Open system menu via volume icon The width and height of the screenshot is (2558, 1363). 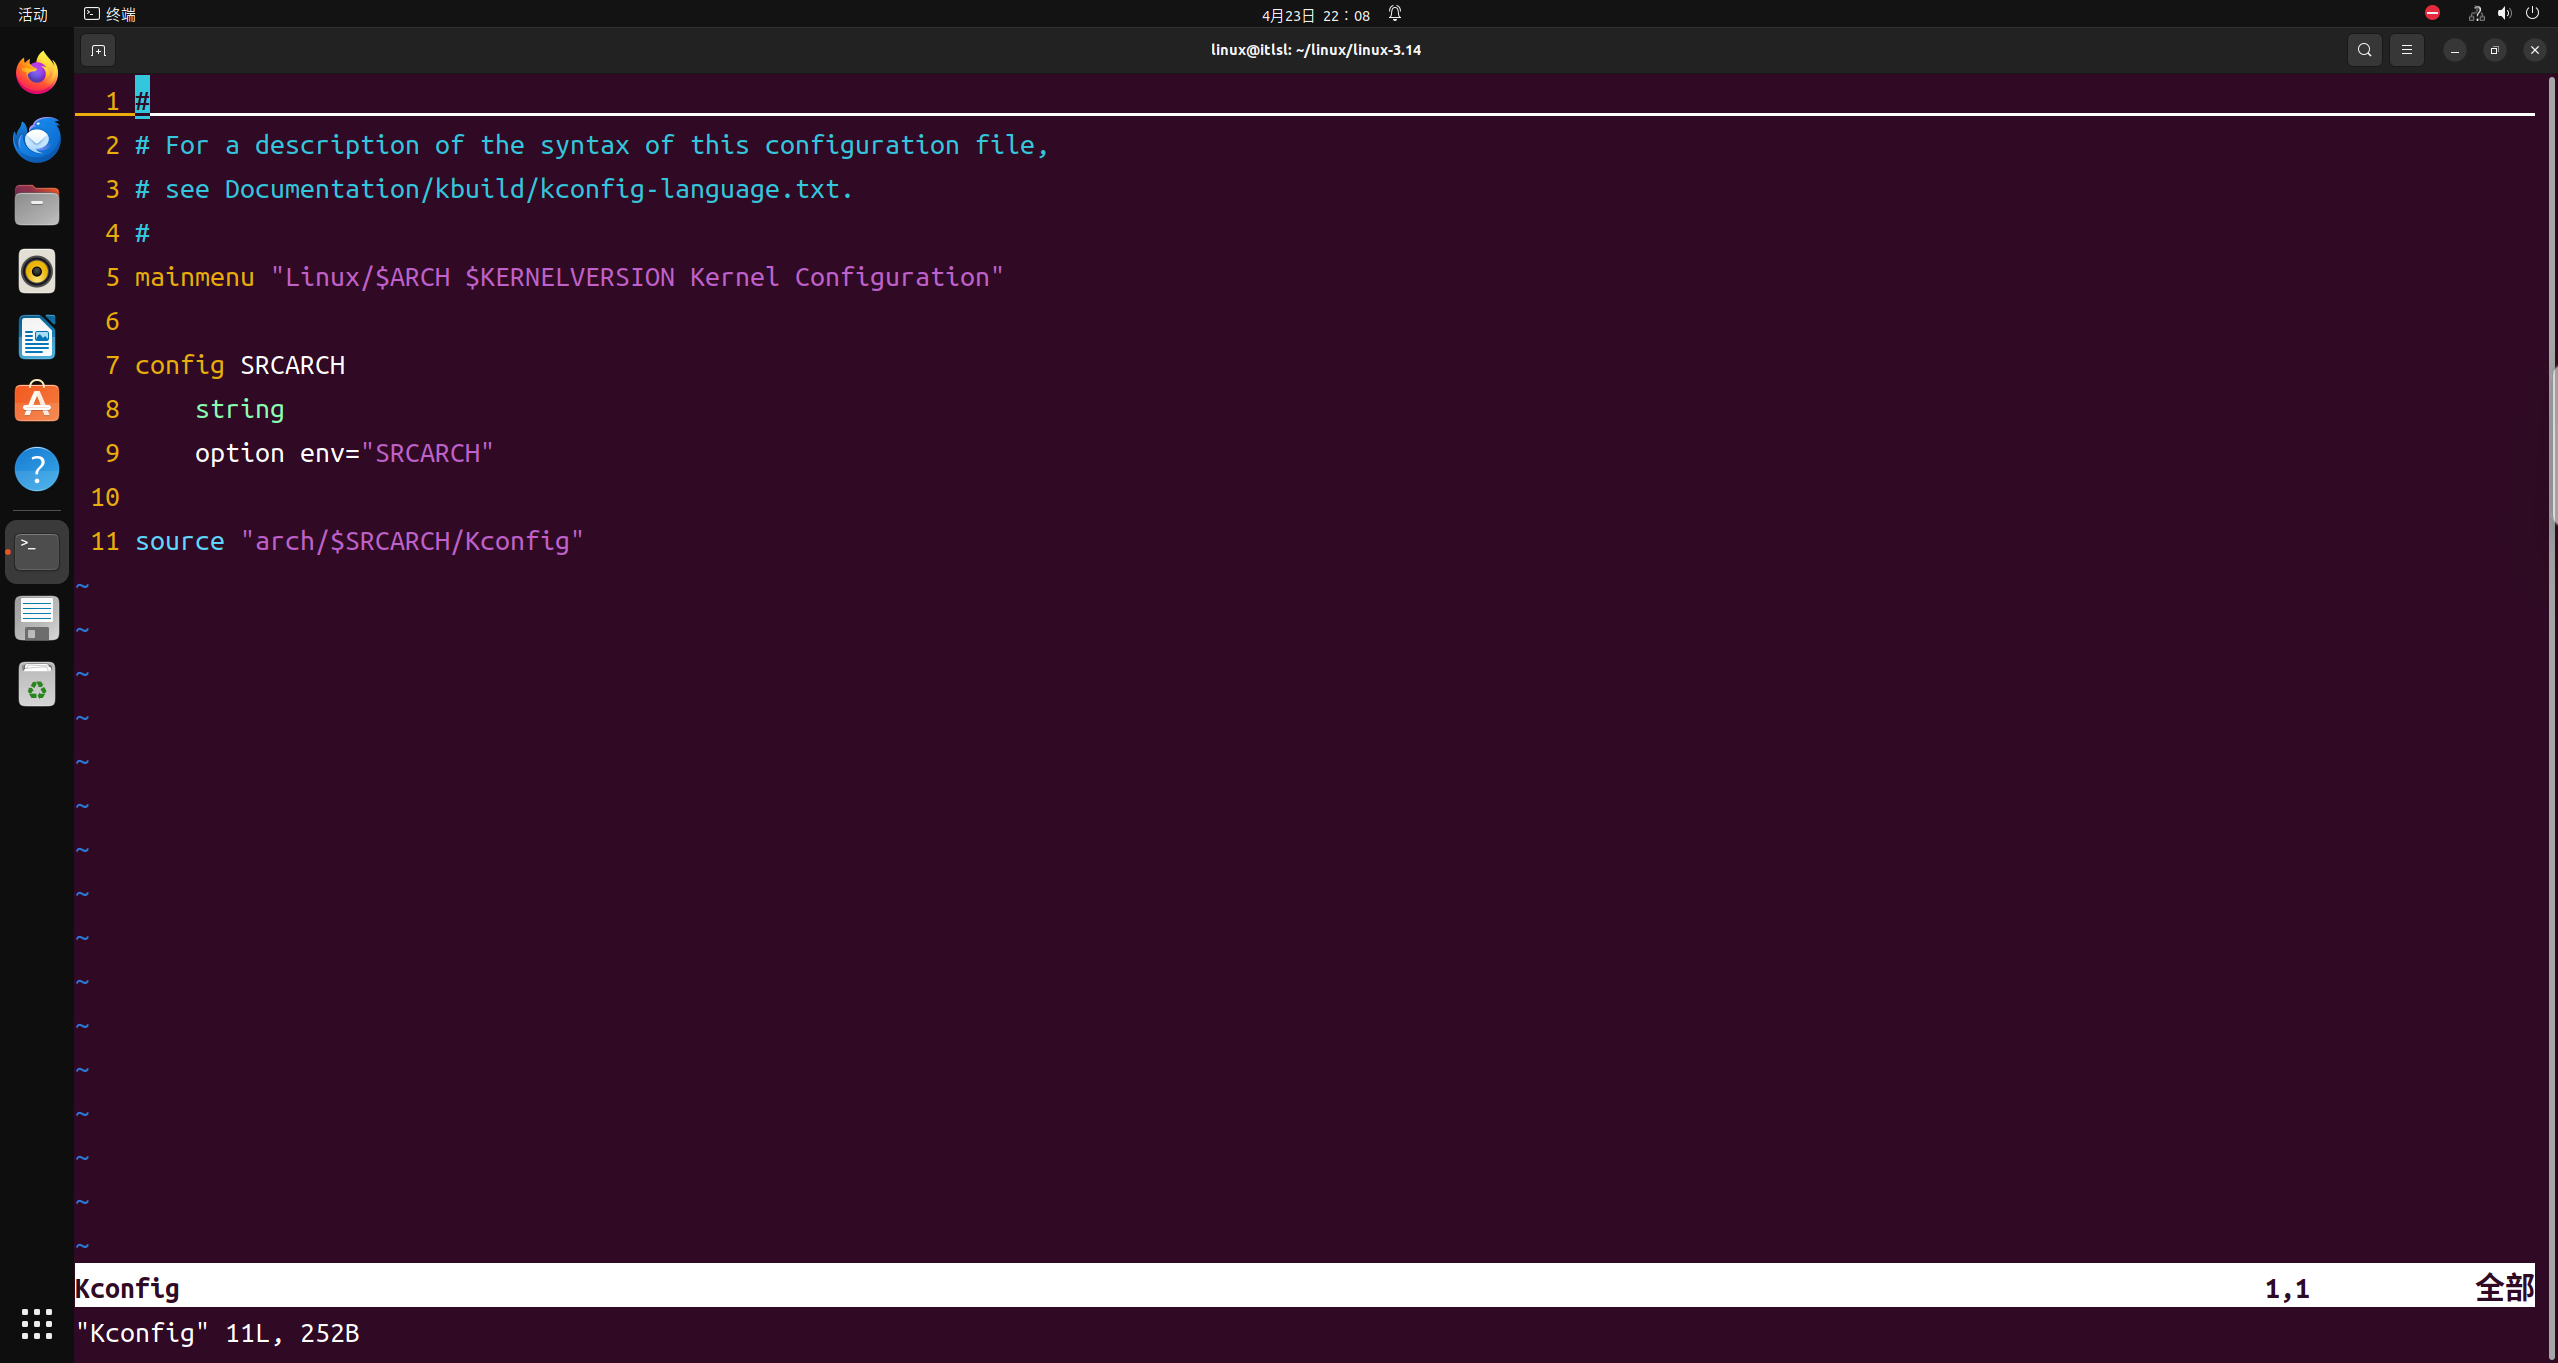pyautogui.click(x=2504, y=14)
